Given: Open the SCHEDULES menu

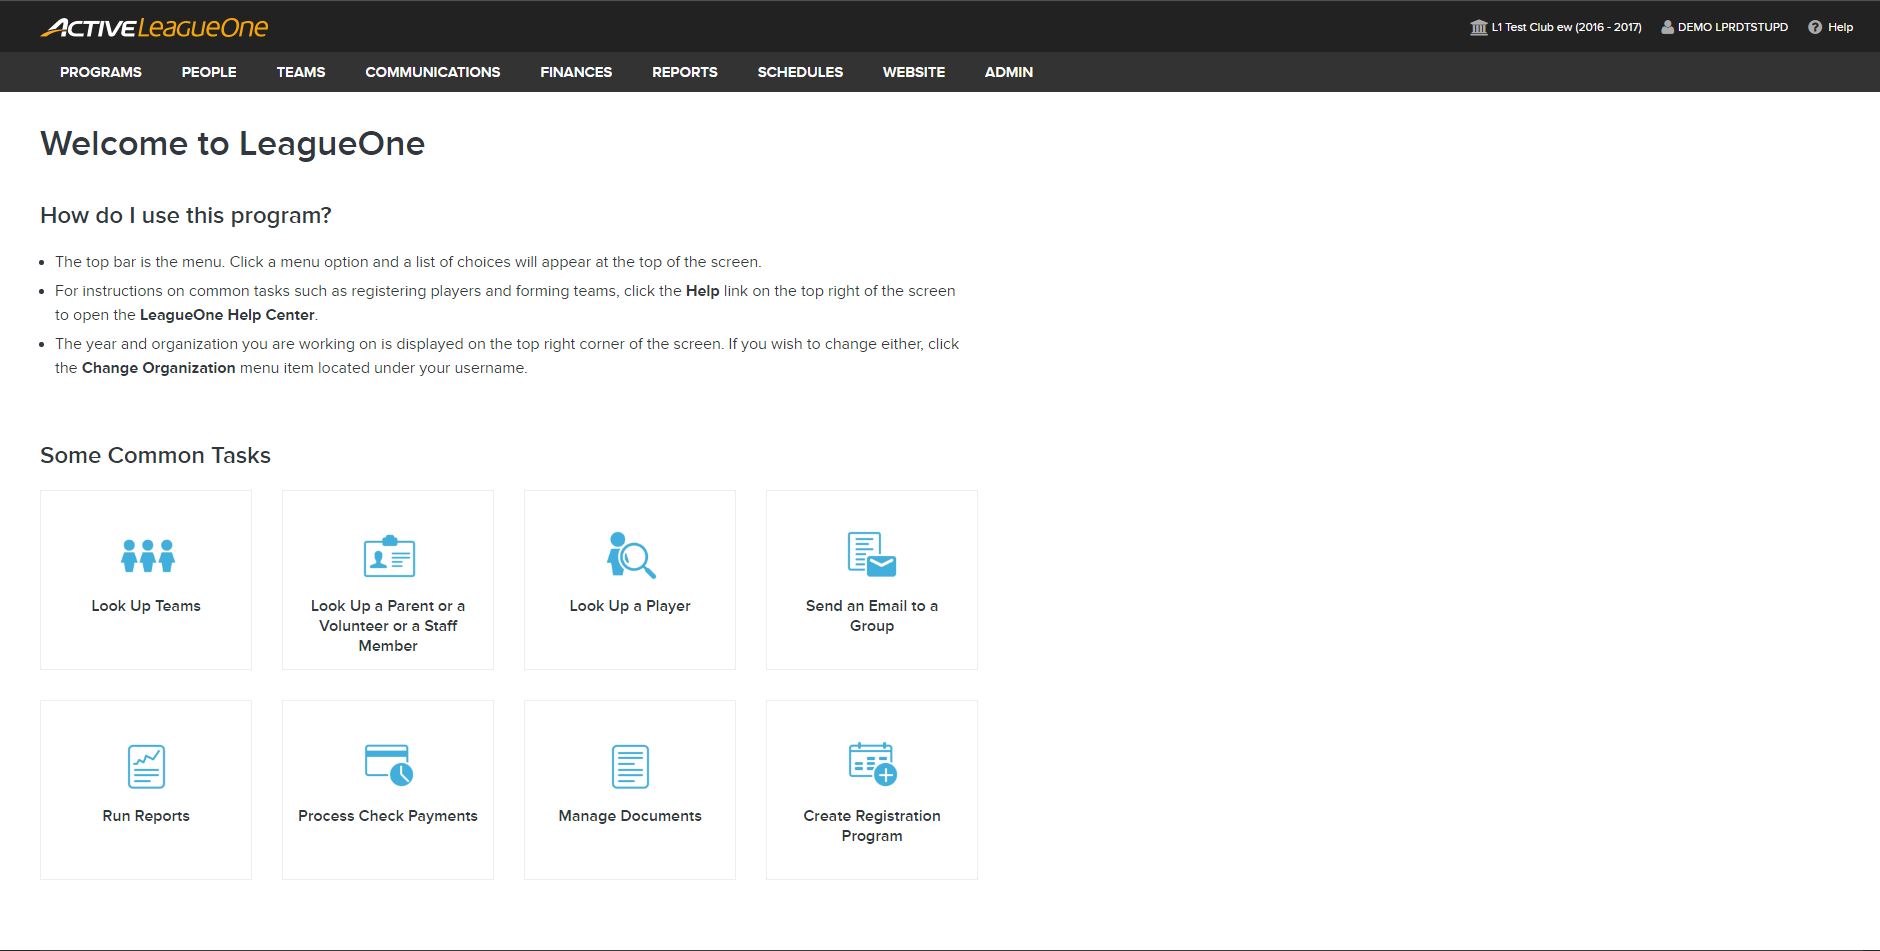Looking at the screenshot, I should pyautogui.click(x=800, y=72).
